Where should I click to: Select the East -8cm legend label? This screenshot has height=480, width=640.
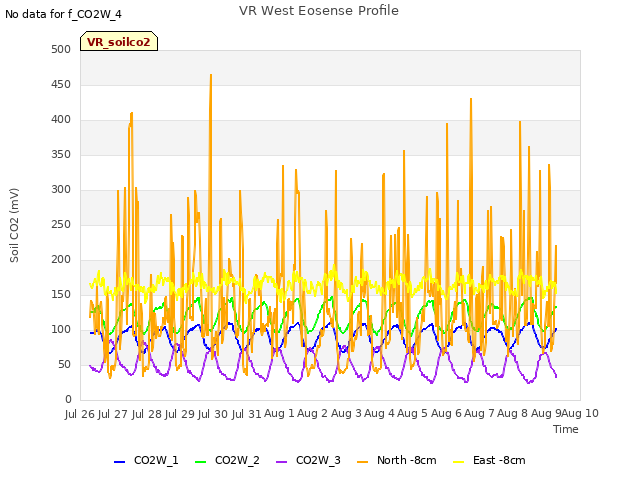point(499,460)
